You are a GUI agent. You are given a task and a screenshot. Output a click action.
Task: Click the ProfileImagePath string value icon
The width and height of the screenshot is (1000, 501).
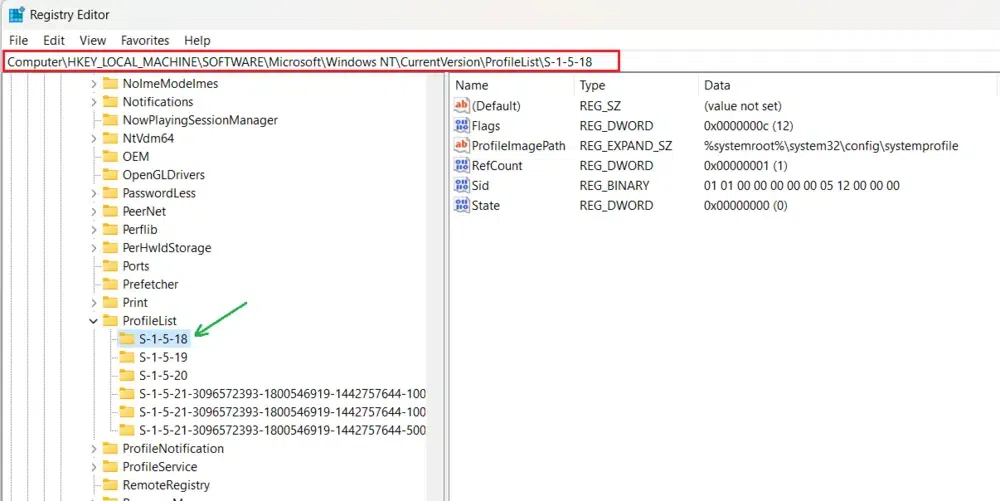click(x=461, y=145)
